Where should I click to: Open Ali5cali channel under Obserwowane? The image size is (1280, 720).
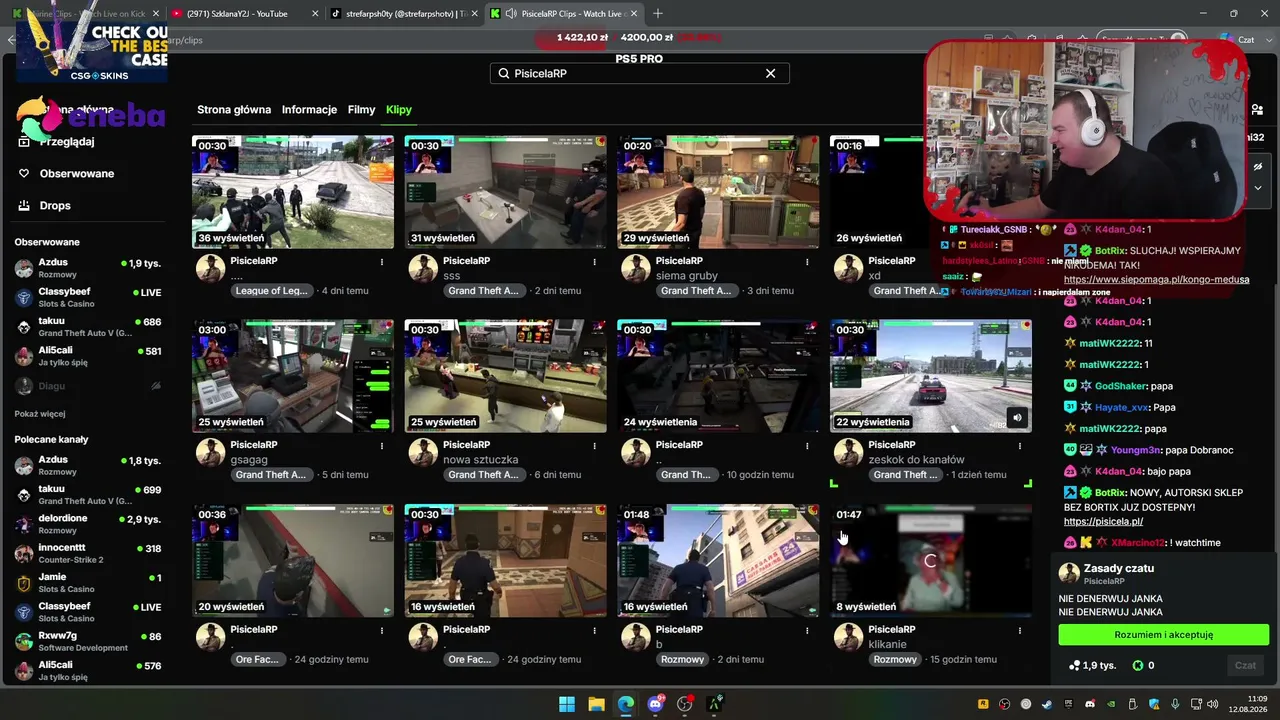[x=88, y=356]
